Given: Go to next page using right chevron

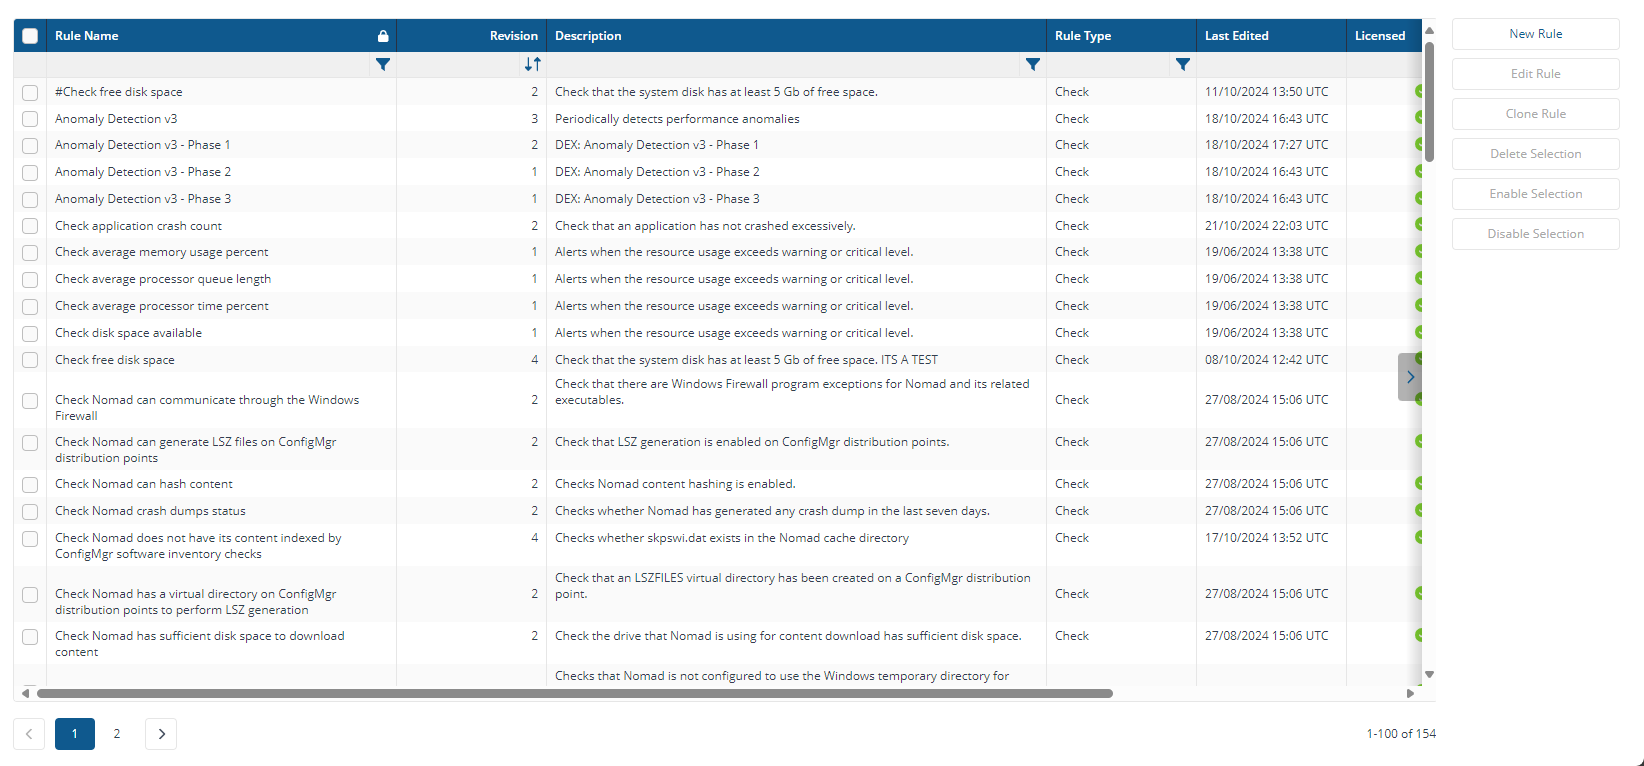Looking at the screenshot, I should (x=161, y=734).
